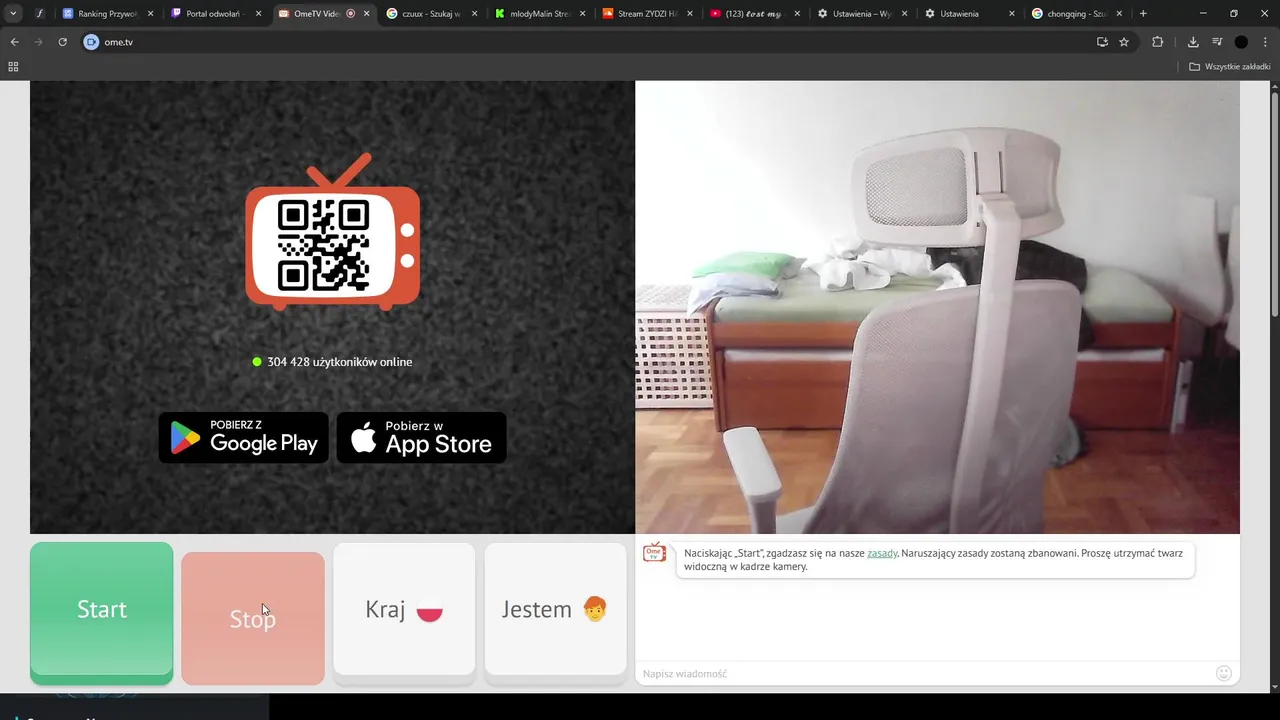Switch to the czuux Google search tab

coord(431,14)
